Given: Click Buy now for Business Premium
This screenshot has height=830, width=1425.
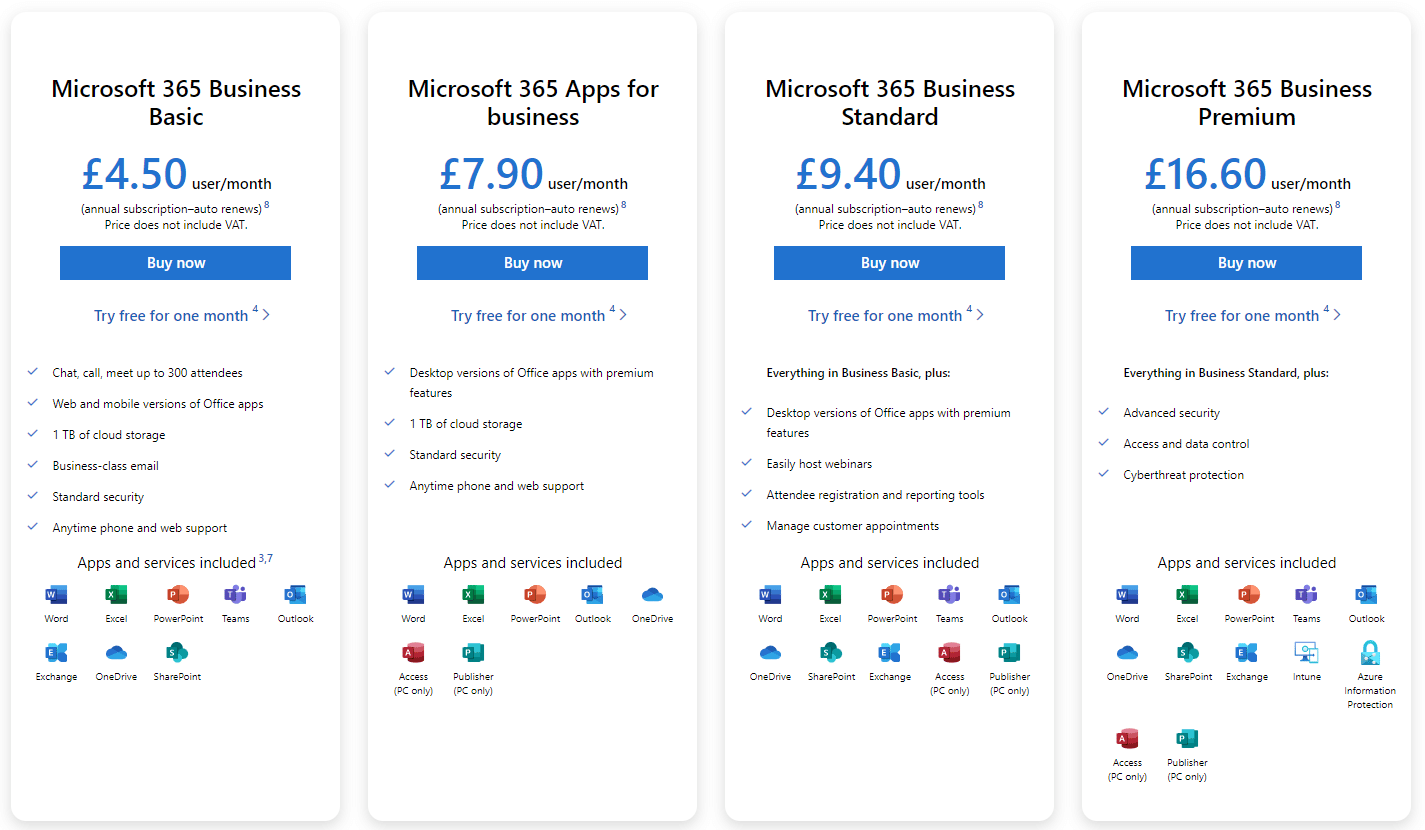Looking at the screenshot, I should [1246, 262].
